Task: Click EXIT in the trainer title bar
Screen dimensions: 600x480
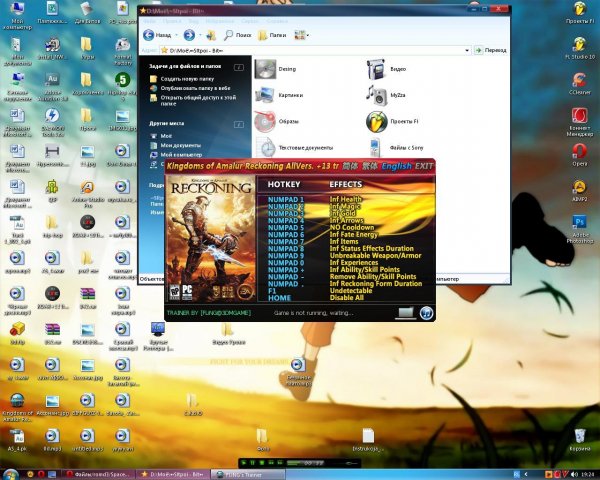Action: tap(424, 166)
